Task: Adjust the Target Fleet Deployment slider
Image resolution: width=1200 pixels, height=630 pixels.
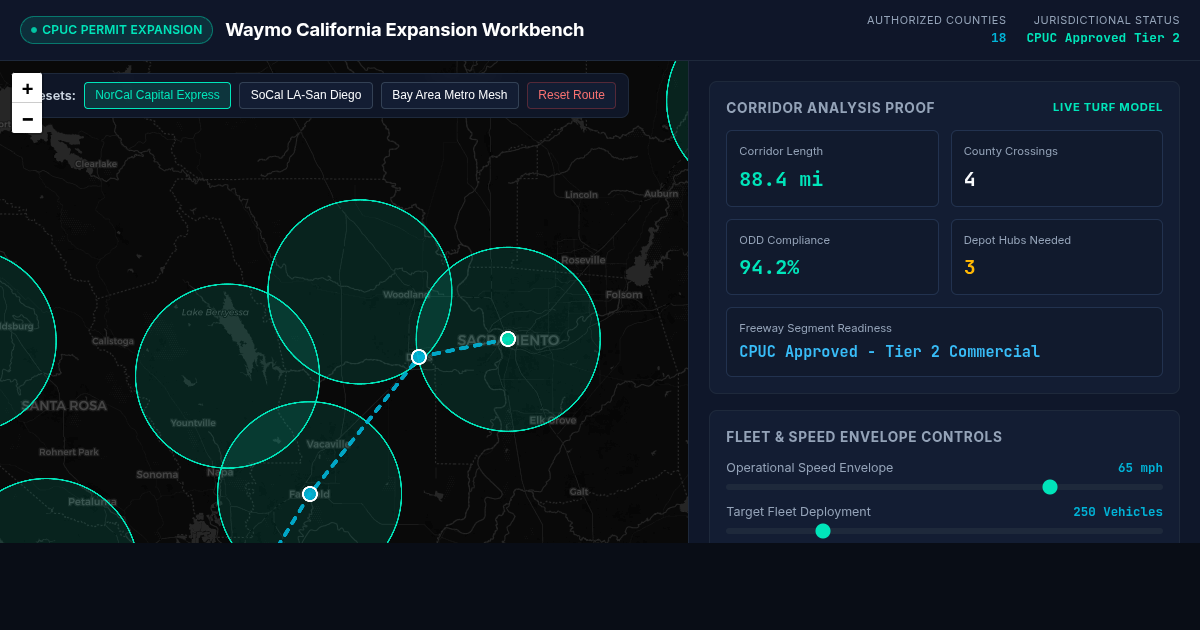Action: coord(944,531)
